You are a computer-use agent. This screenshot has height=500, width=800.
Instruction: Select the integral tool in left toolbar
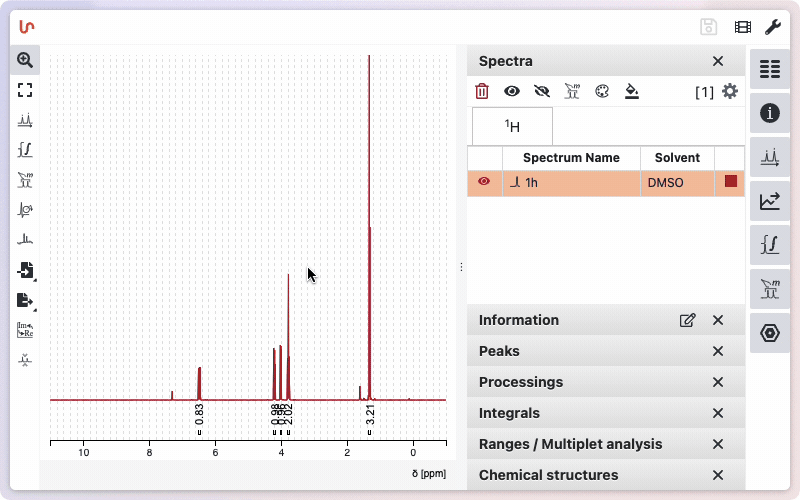(25, 150)
